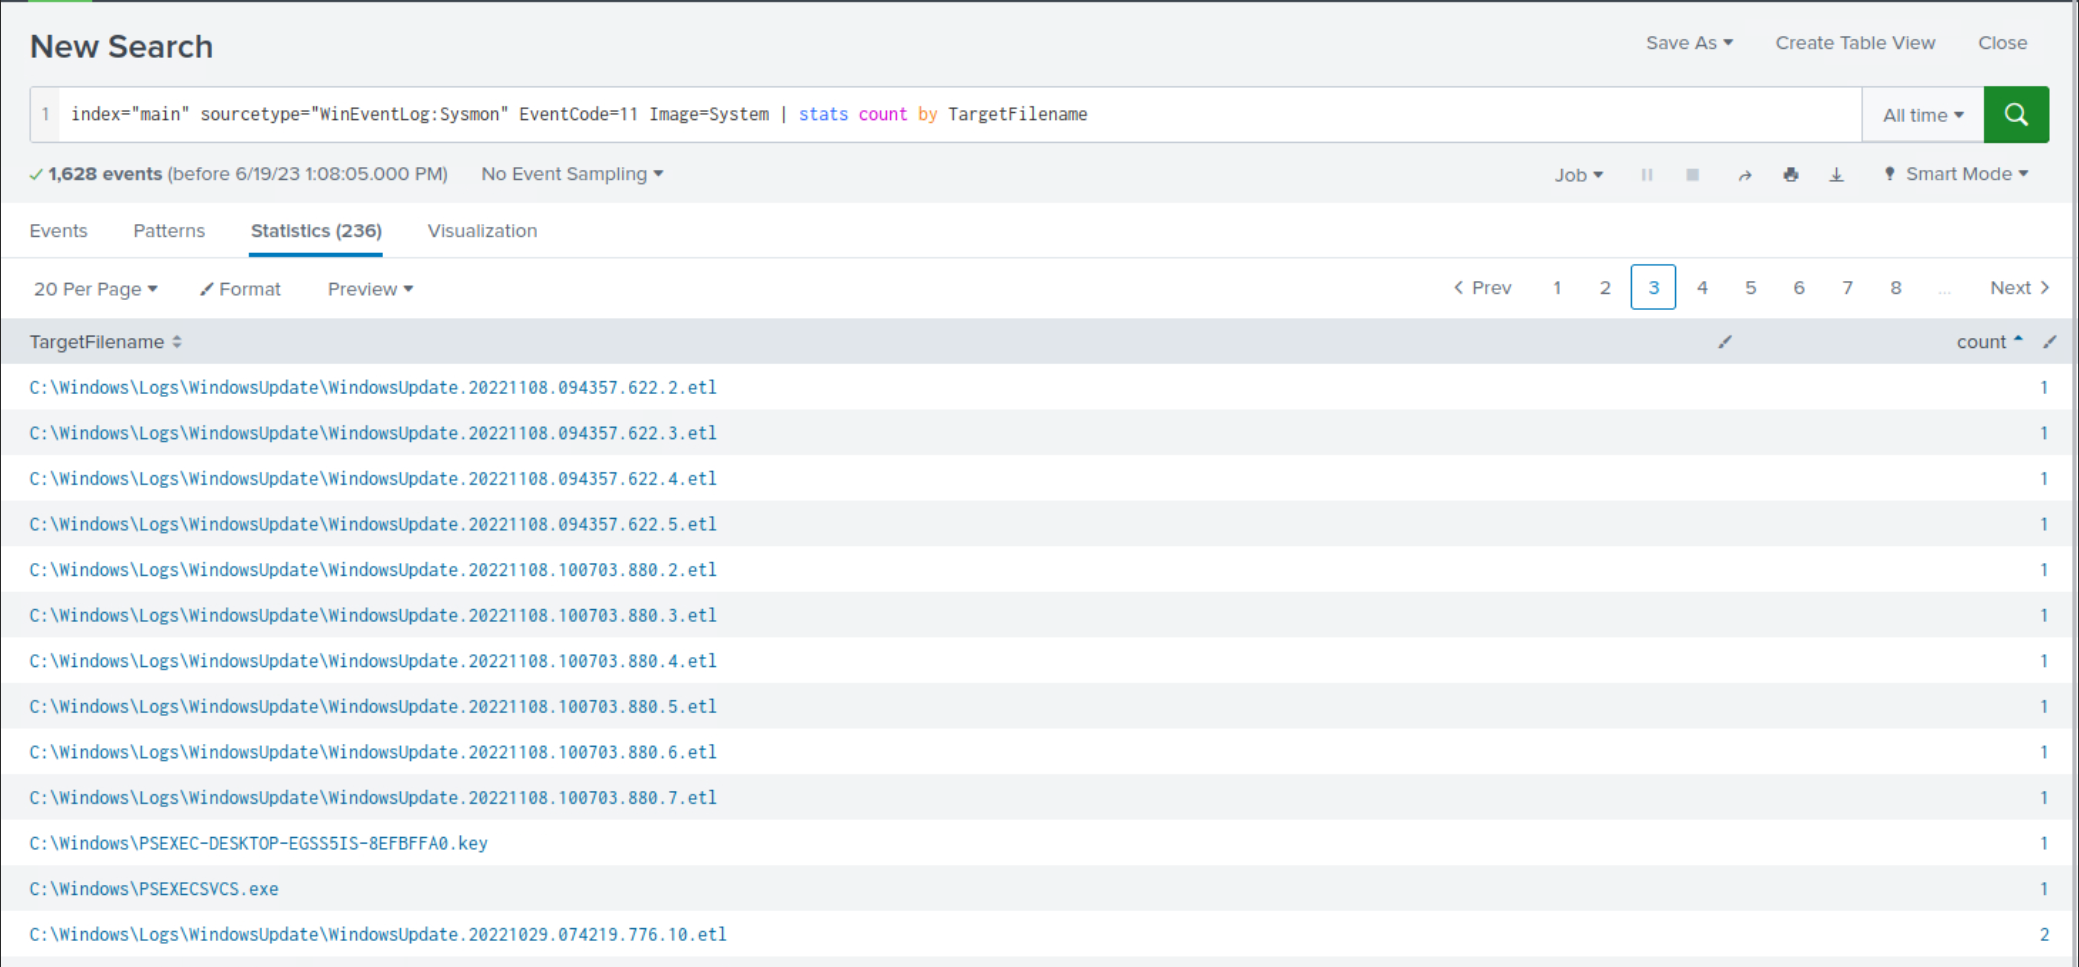The image size is (2079, 967).
Task: Edit count column with pencil icon
Action: (2049, 342)
